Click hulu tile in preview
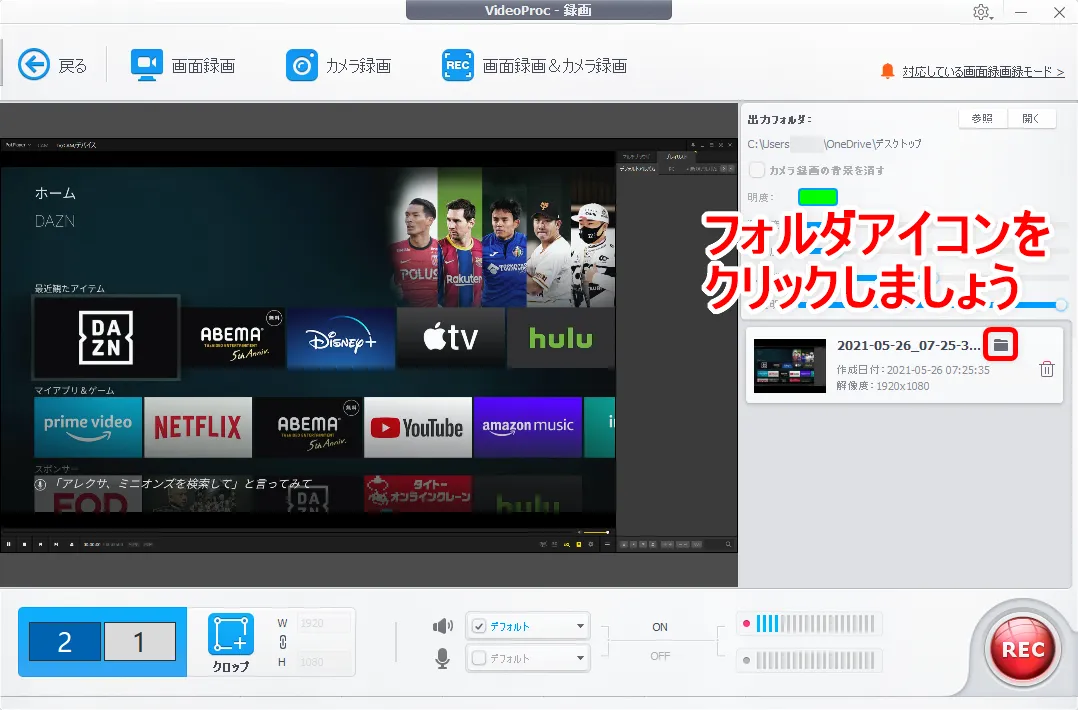 point(560,338)
